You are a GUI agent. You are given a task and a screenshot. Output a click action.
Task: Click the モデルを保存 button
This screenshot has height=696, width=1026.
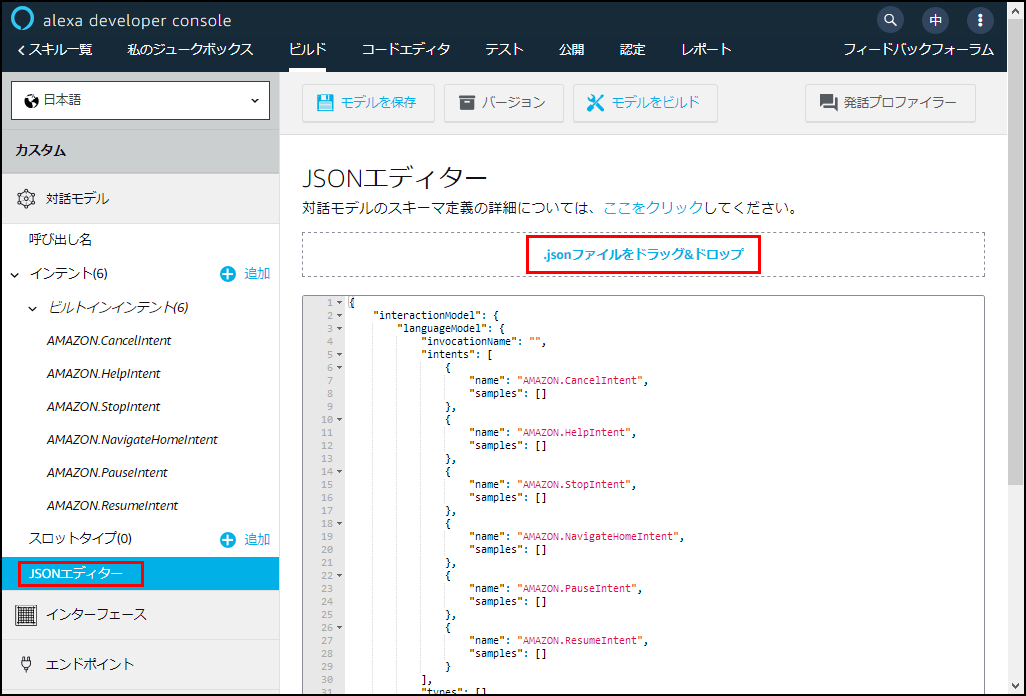[x=368, y=103]
